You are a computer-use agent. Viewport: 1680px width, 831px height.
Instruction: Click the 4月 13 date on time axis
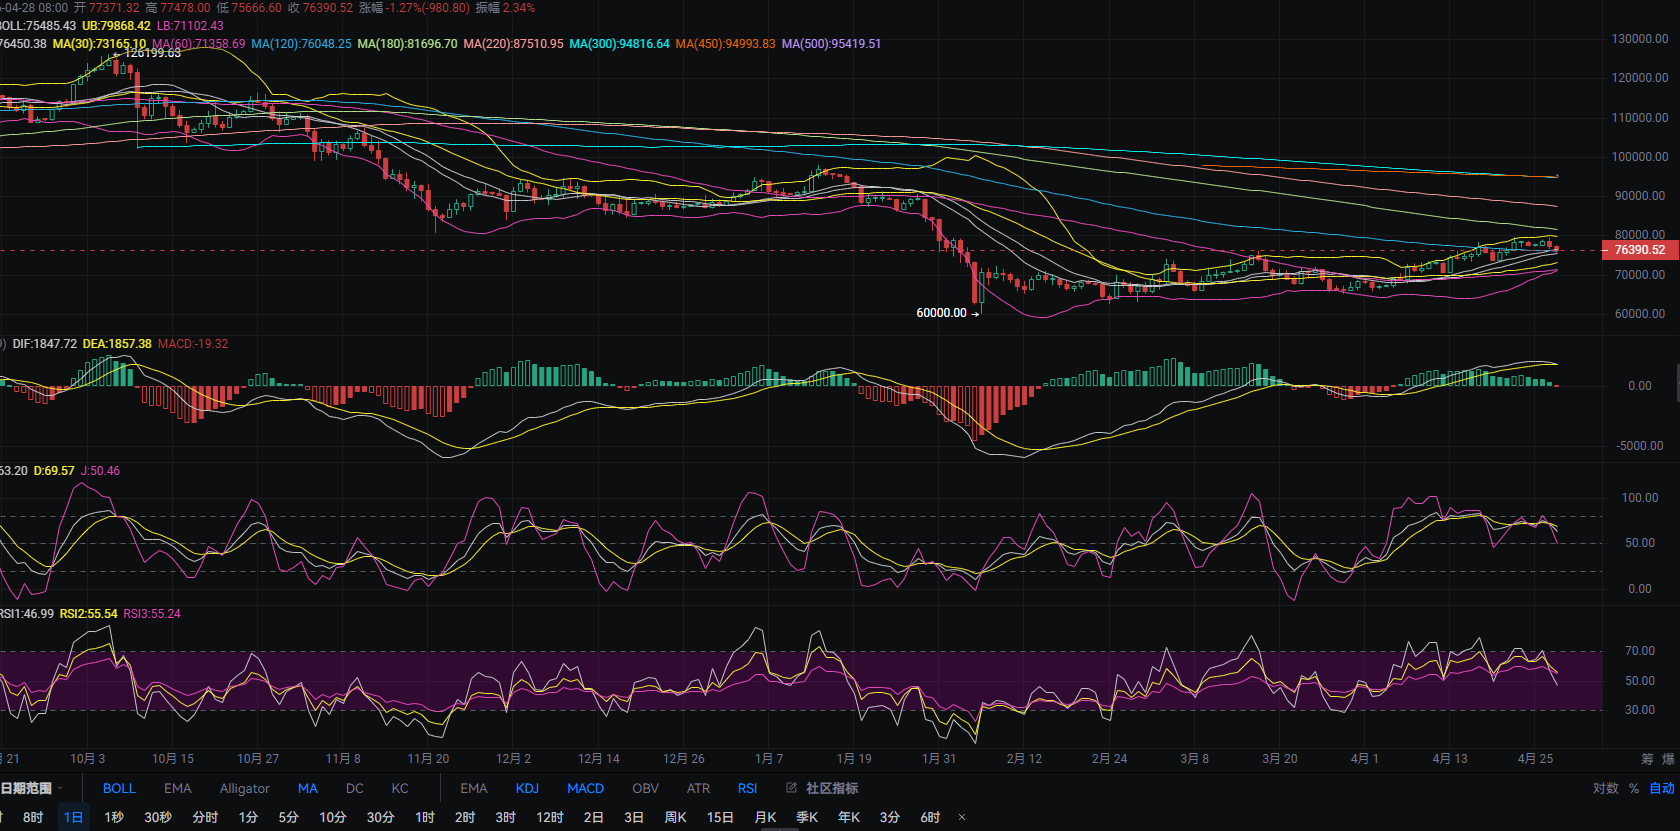click(x=1449, y=759)
